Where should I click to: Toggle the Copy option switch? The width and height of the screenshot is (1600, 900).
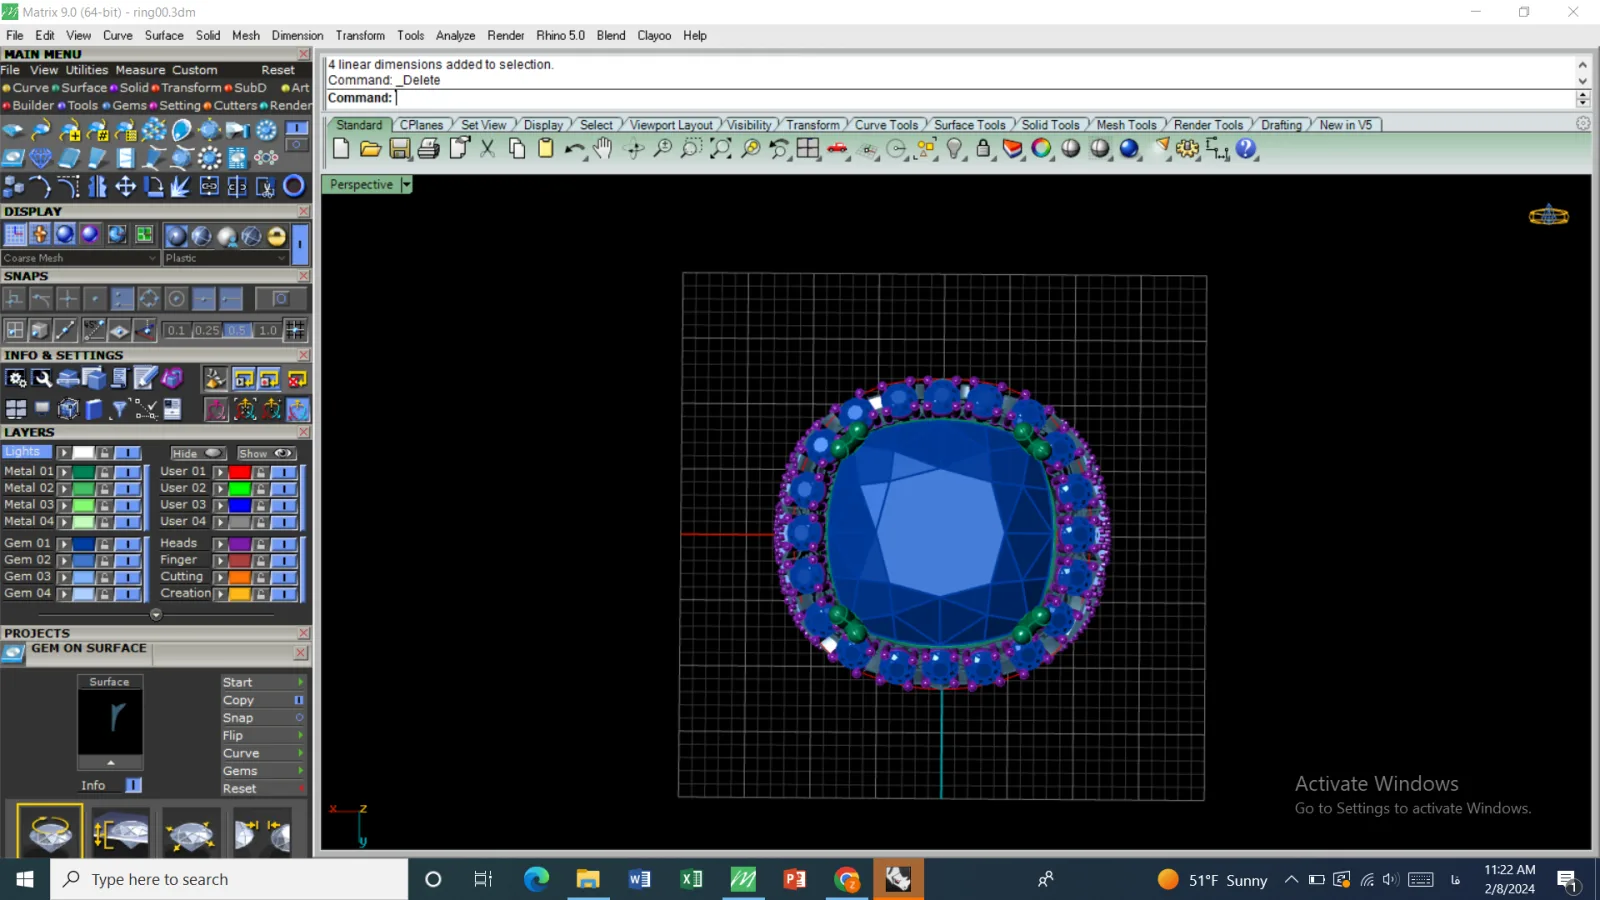click(298, 700)
